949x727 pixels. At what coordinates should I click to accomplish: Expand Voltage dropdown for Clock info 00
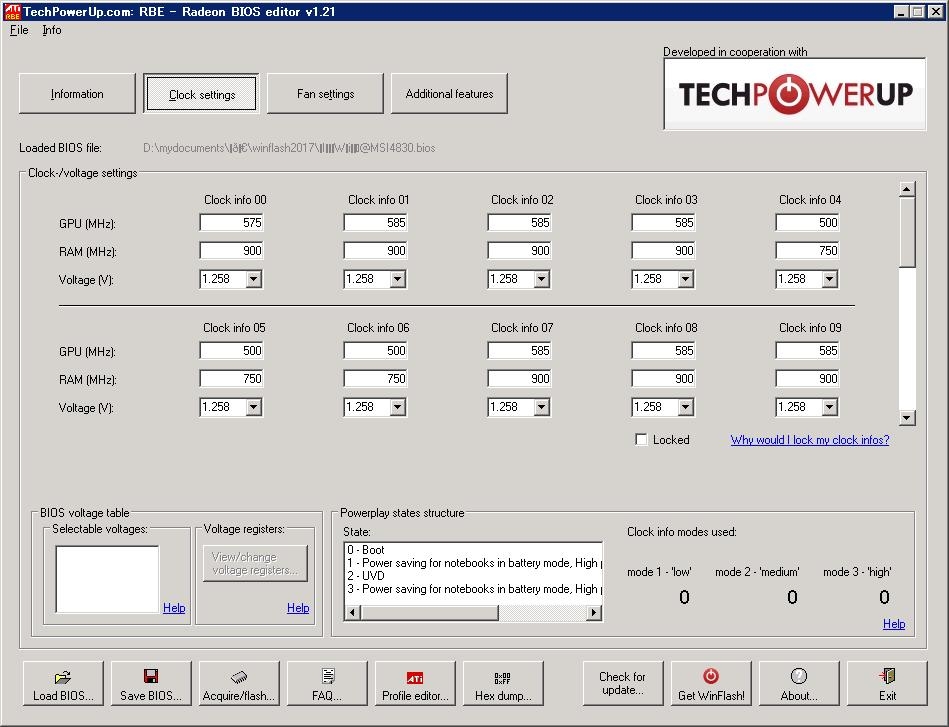[x=254, y=280]
